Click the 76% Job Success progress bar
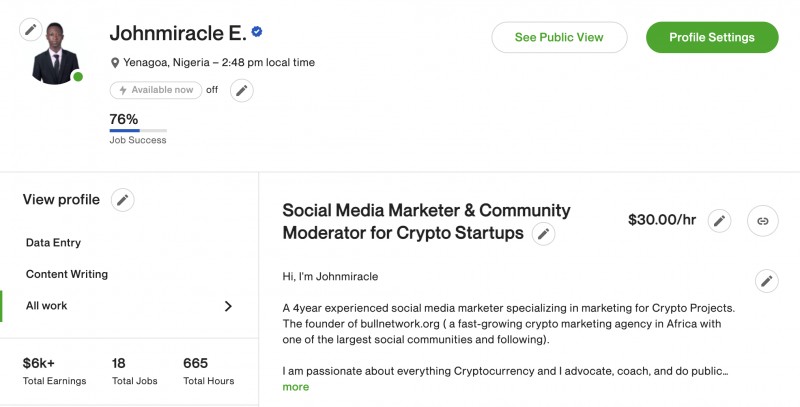The height and width of the screenshot is (407, 800). (138, 130)
